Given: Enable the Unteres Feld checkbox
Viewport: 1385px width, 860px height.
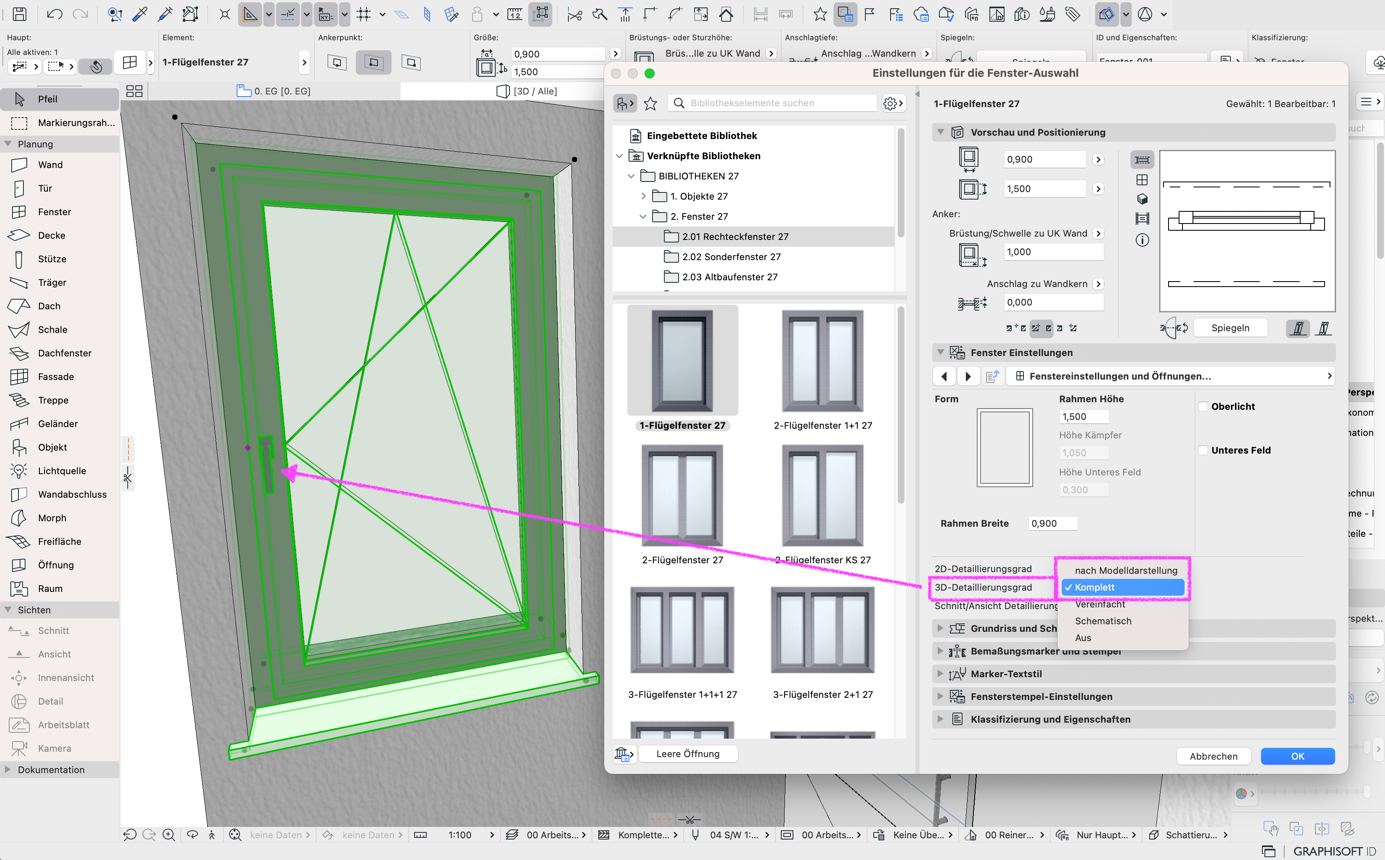Looking at the screenshot, I should click(x=1203, y=451).
